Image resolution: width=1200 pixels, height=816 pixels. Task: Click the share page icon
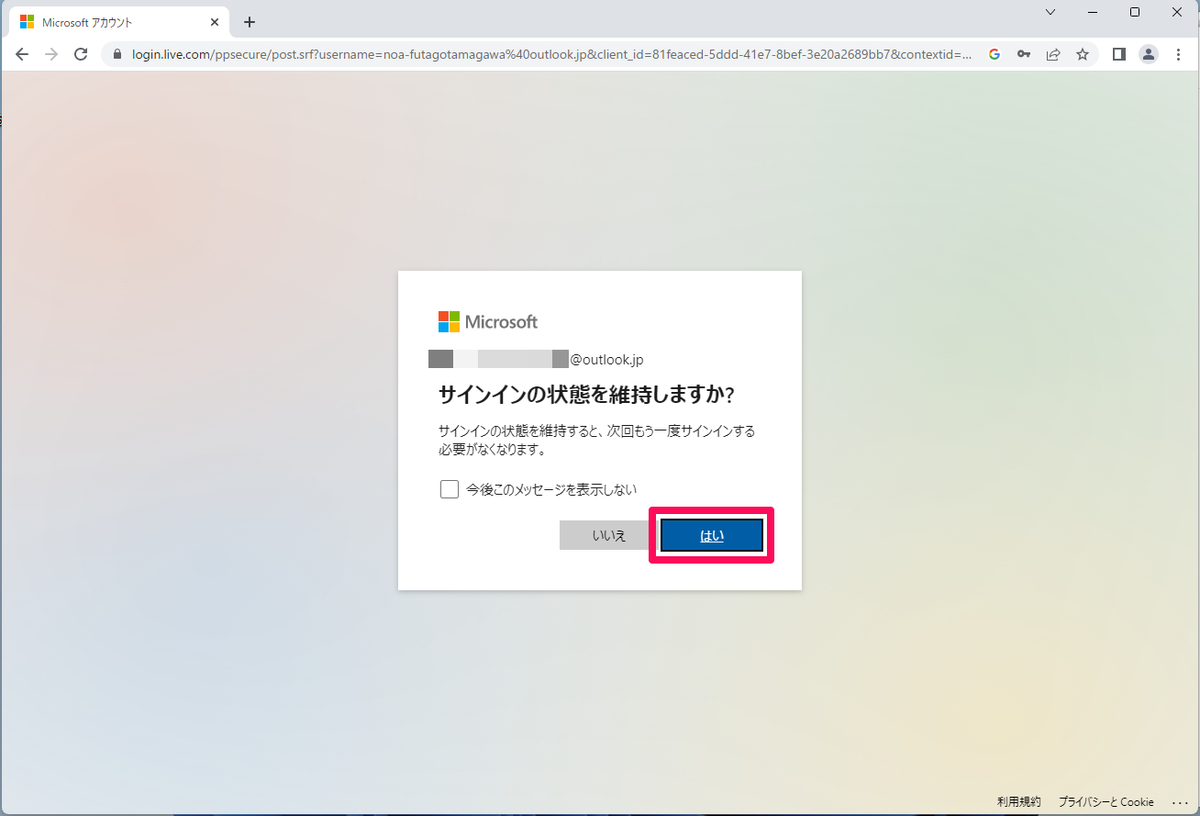1053,54
